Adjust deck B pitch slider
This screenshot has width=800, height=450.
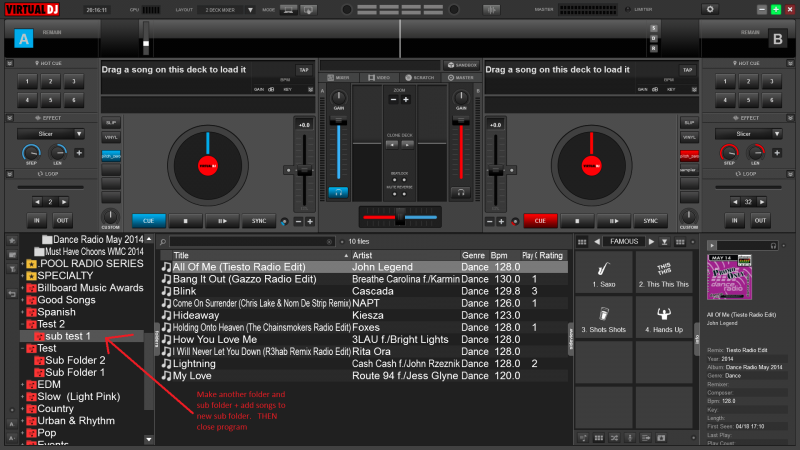click(x=495, y=171)
